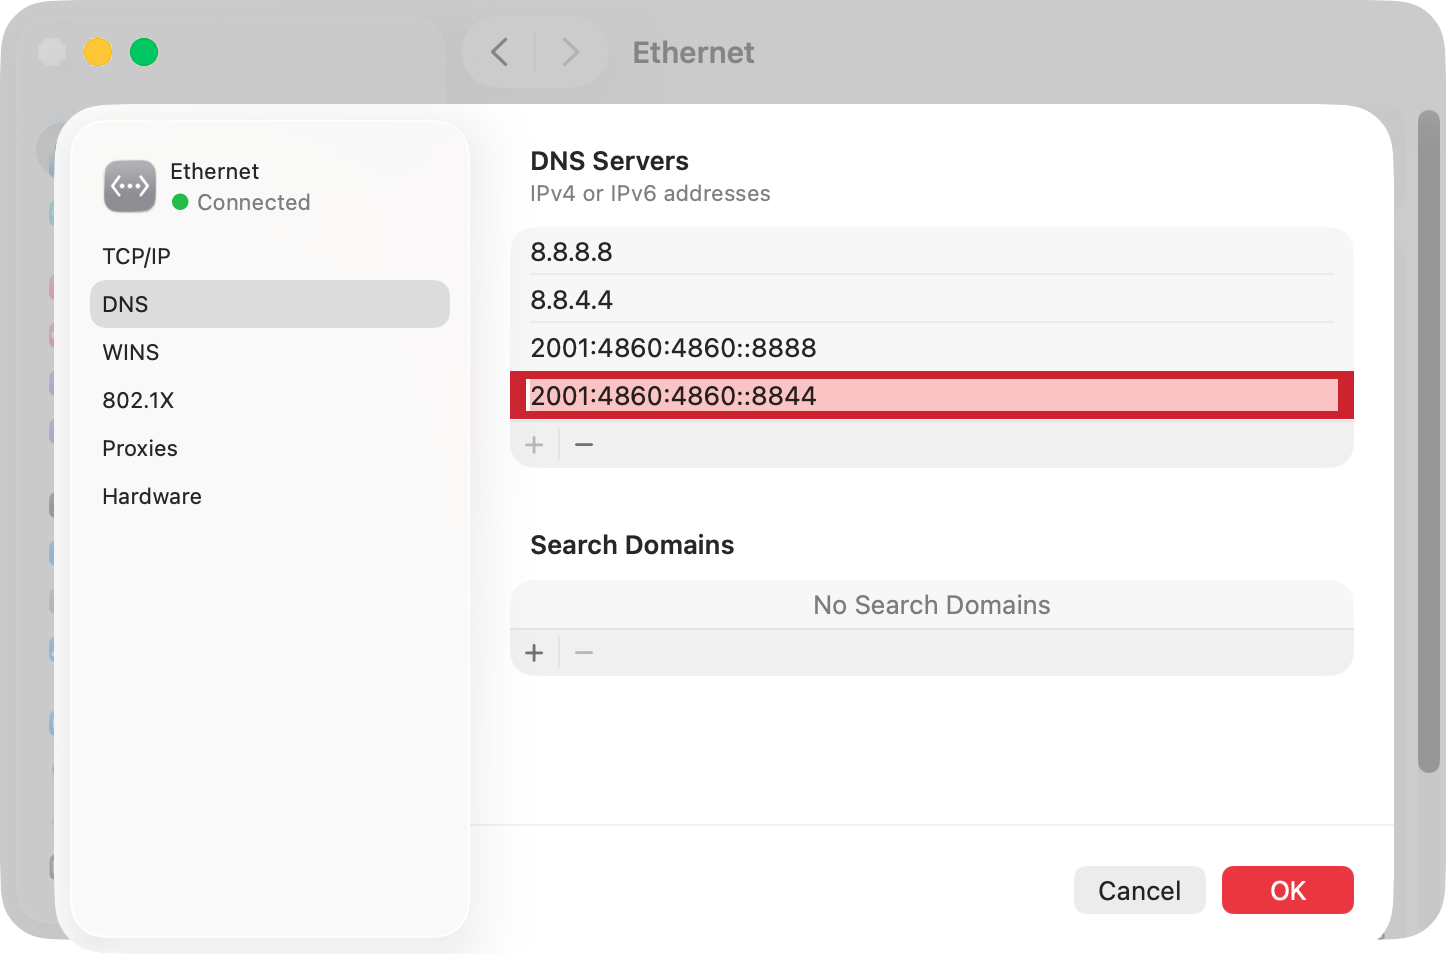Show the Hardware settings section
The image size is (1446, 954).
tap(151, 496)
